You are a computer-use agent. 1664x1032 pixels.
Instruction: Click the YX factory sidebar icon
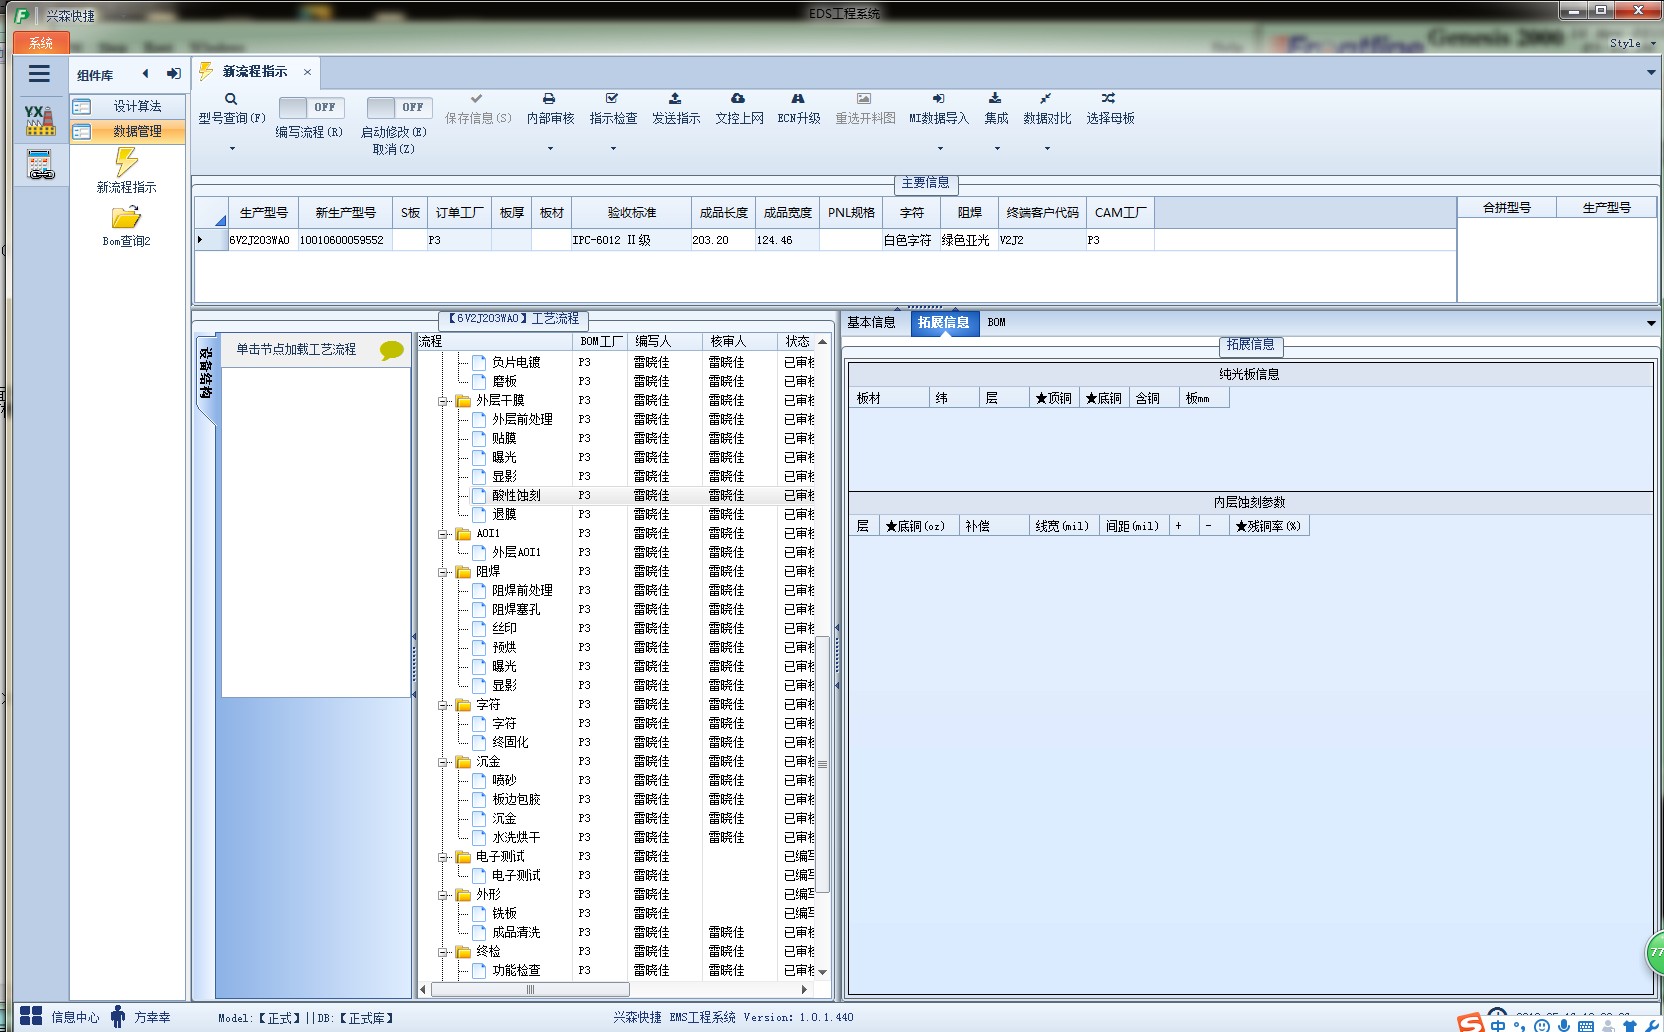tap(40, 120)
